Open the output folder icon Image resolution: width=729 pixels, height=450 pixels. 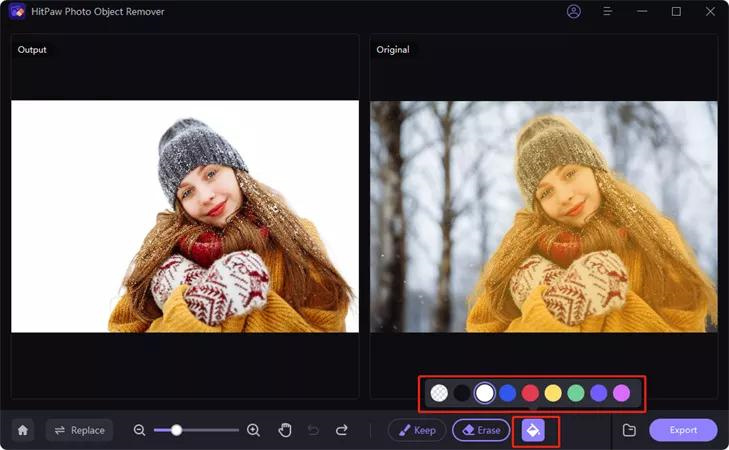point(629,430)
